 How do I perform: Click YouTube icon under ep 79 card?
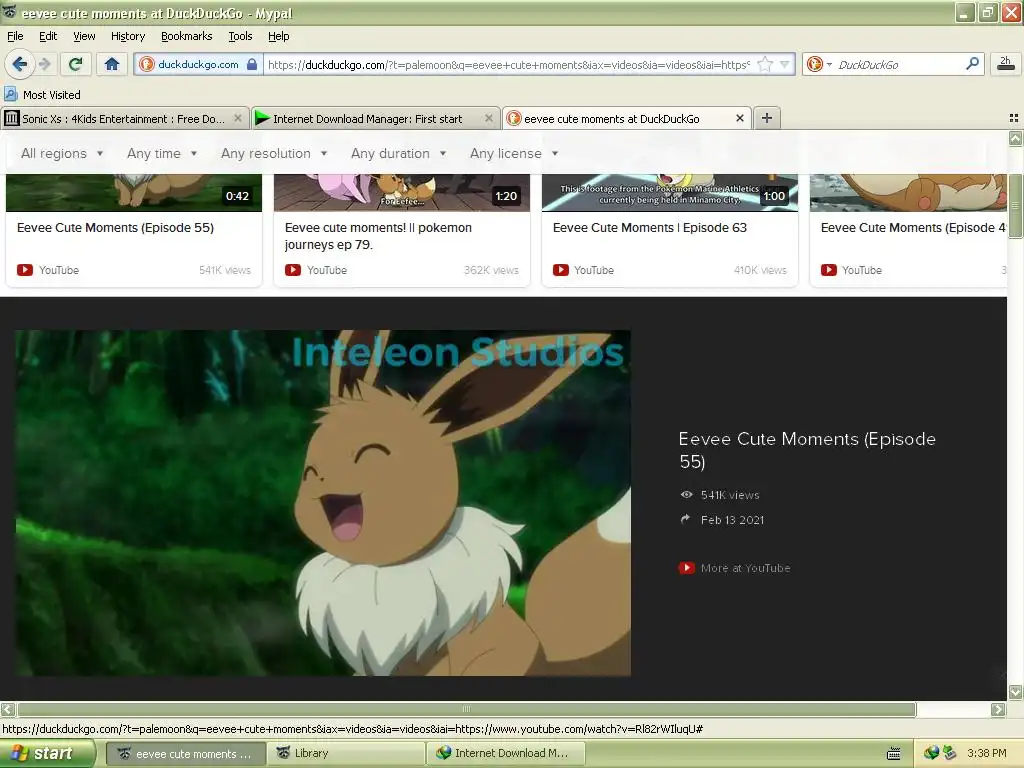(x=293, y=270)
